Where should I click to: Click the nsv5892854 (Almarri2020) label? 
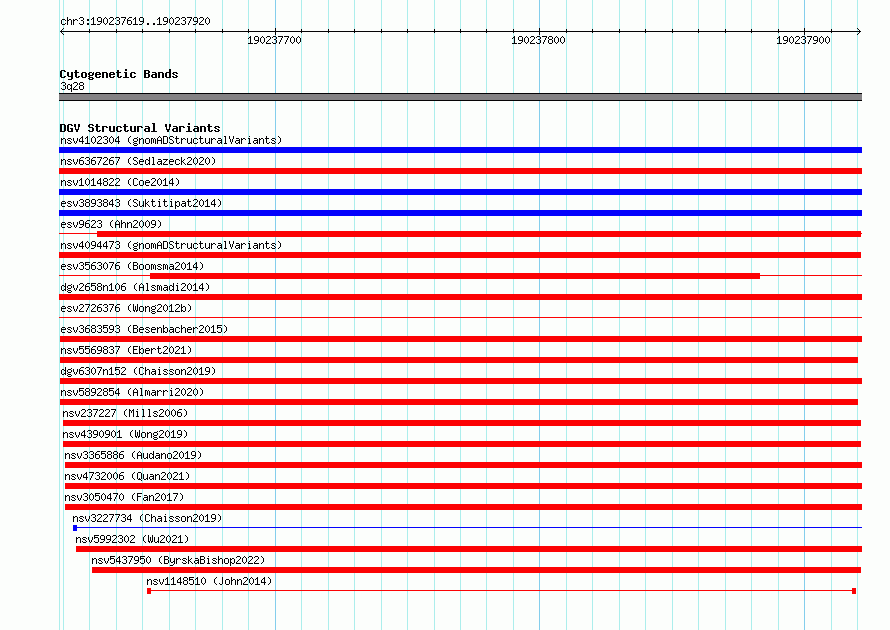pyautogui.click(x=132, y=392)
